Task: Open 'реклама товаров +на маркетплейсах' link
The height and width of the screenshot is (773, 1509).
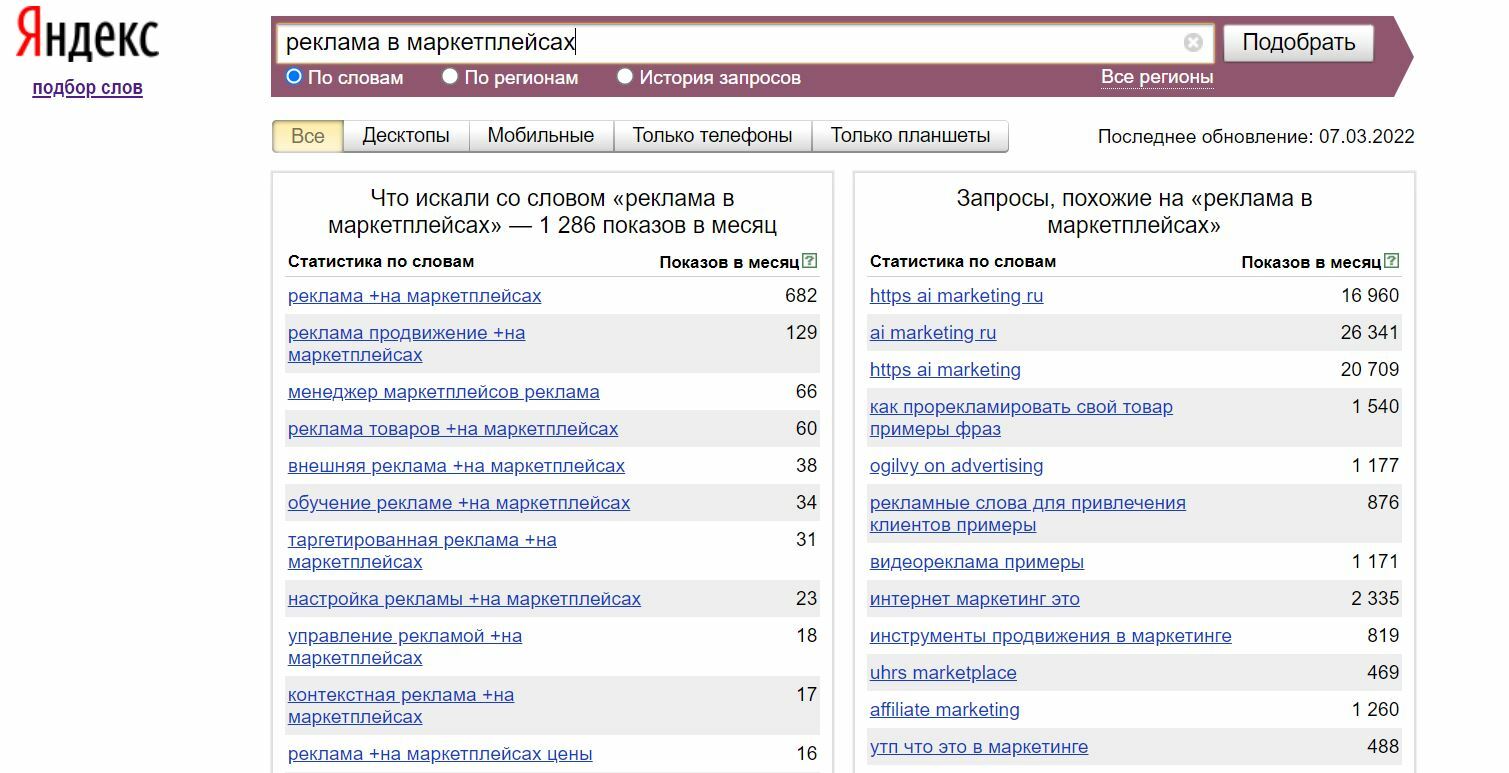Action: [x=453, y=429]
